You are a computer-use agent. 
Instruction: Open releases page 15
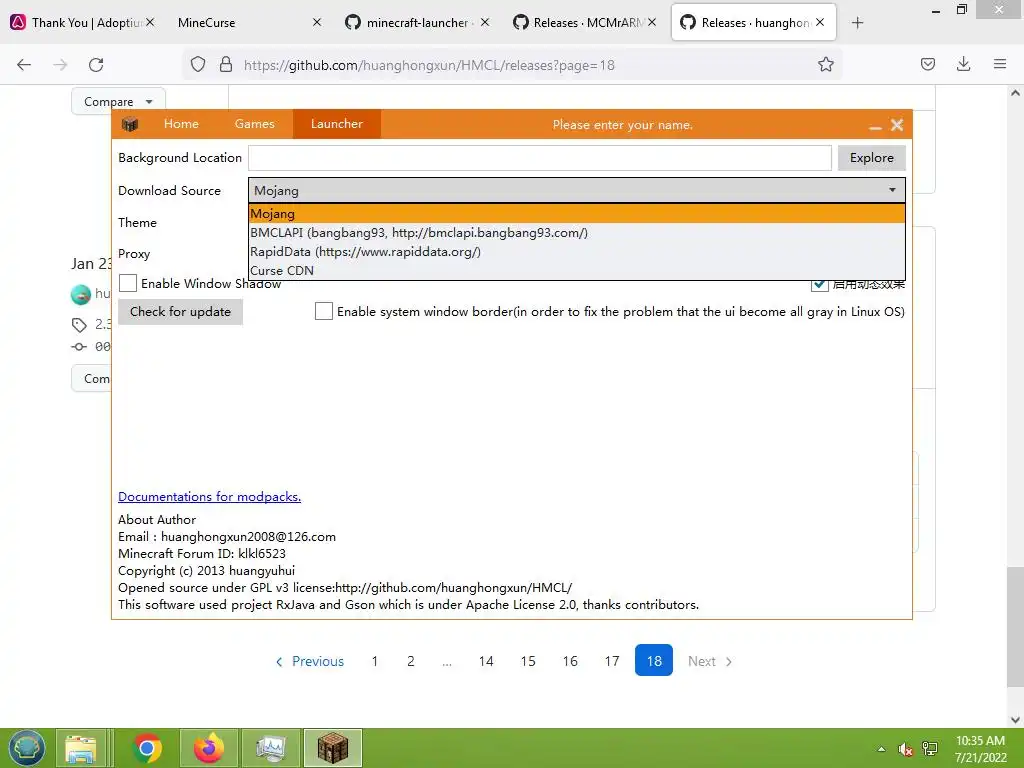point(528,661)
